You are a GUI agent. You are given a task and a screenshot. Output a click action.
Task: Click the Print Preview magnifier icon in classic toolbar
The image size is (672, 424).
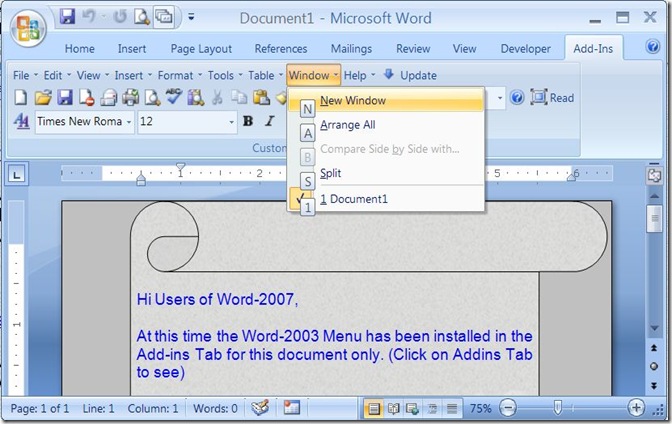(x=153, y=98)
